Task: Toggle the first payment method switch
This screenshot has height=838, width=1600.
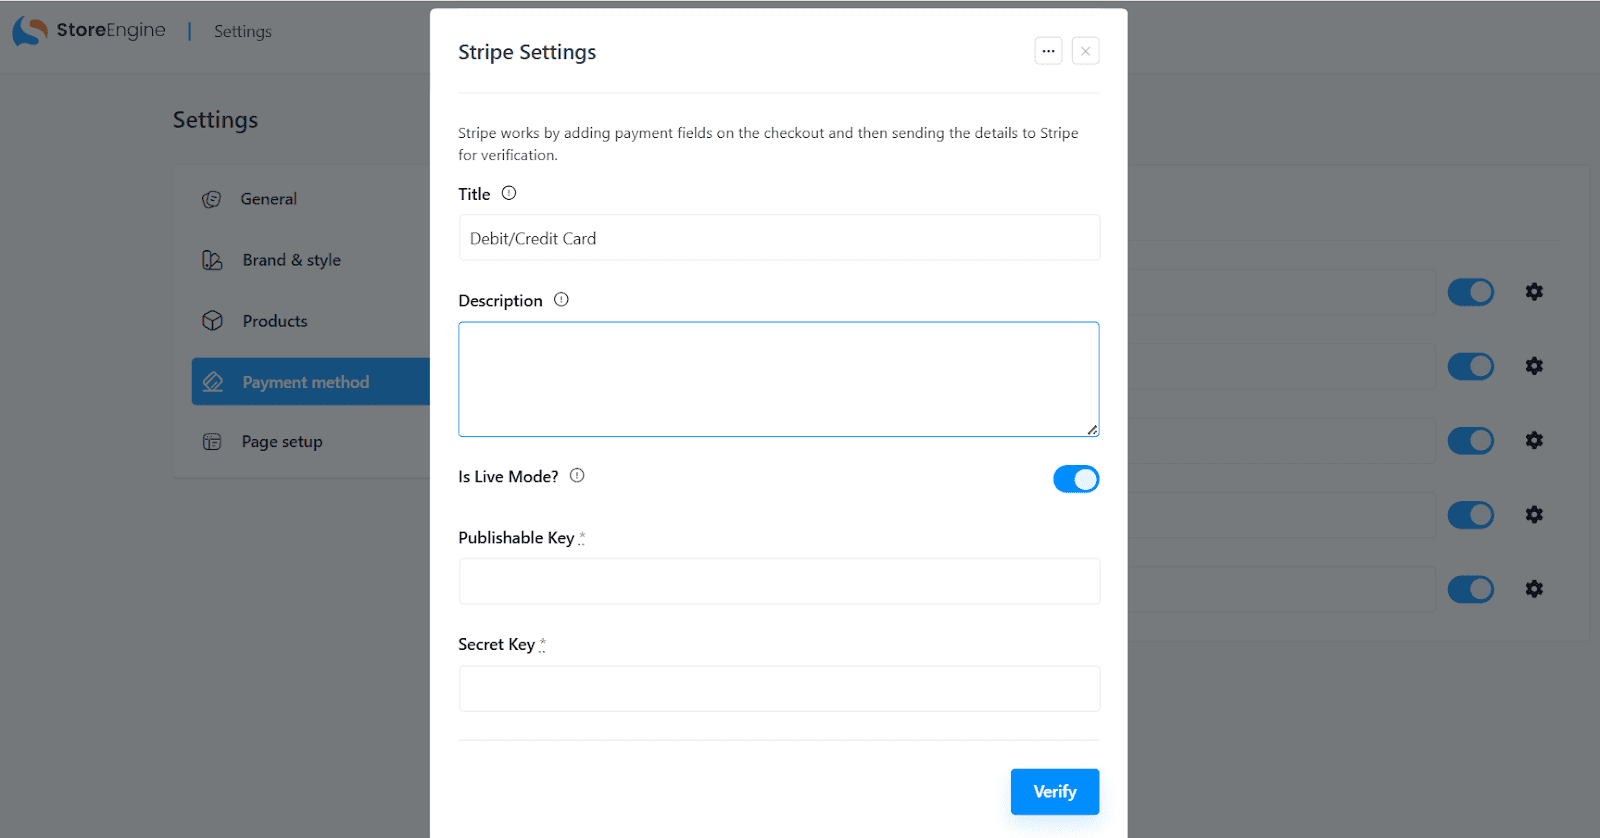Action: (1470, 292)
